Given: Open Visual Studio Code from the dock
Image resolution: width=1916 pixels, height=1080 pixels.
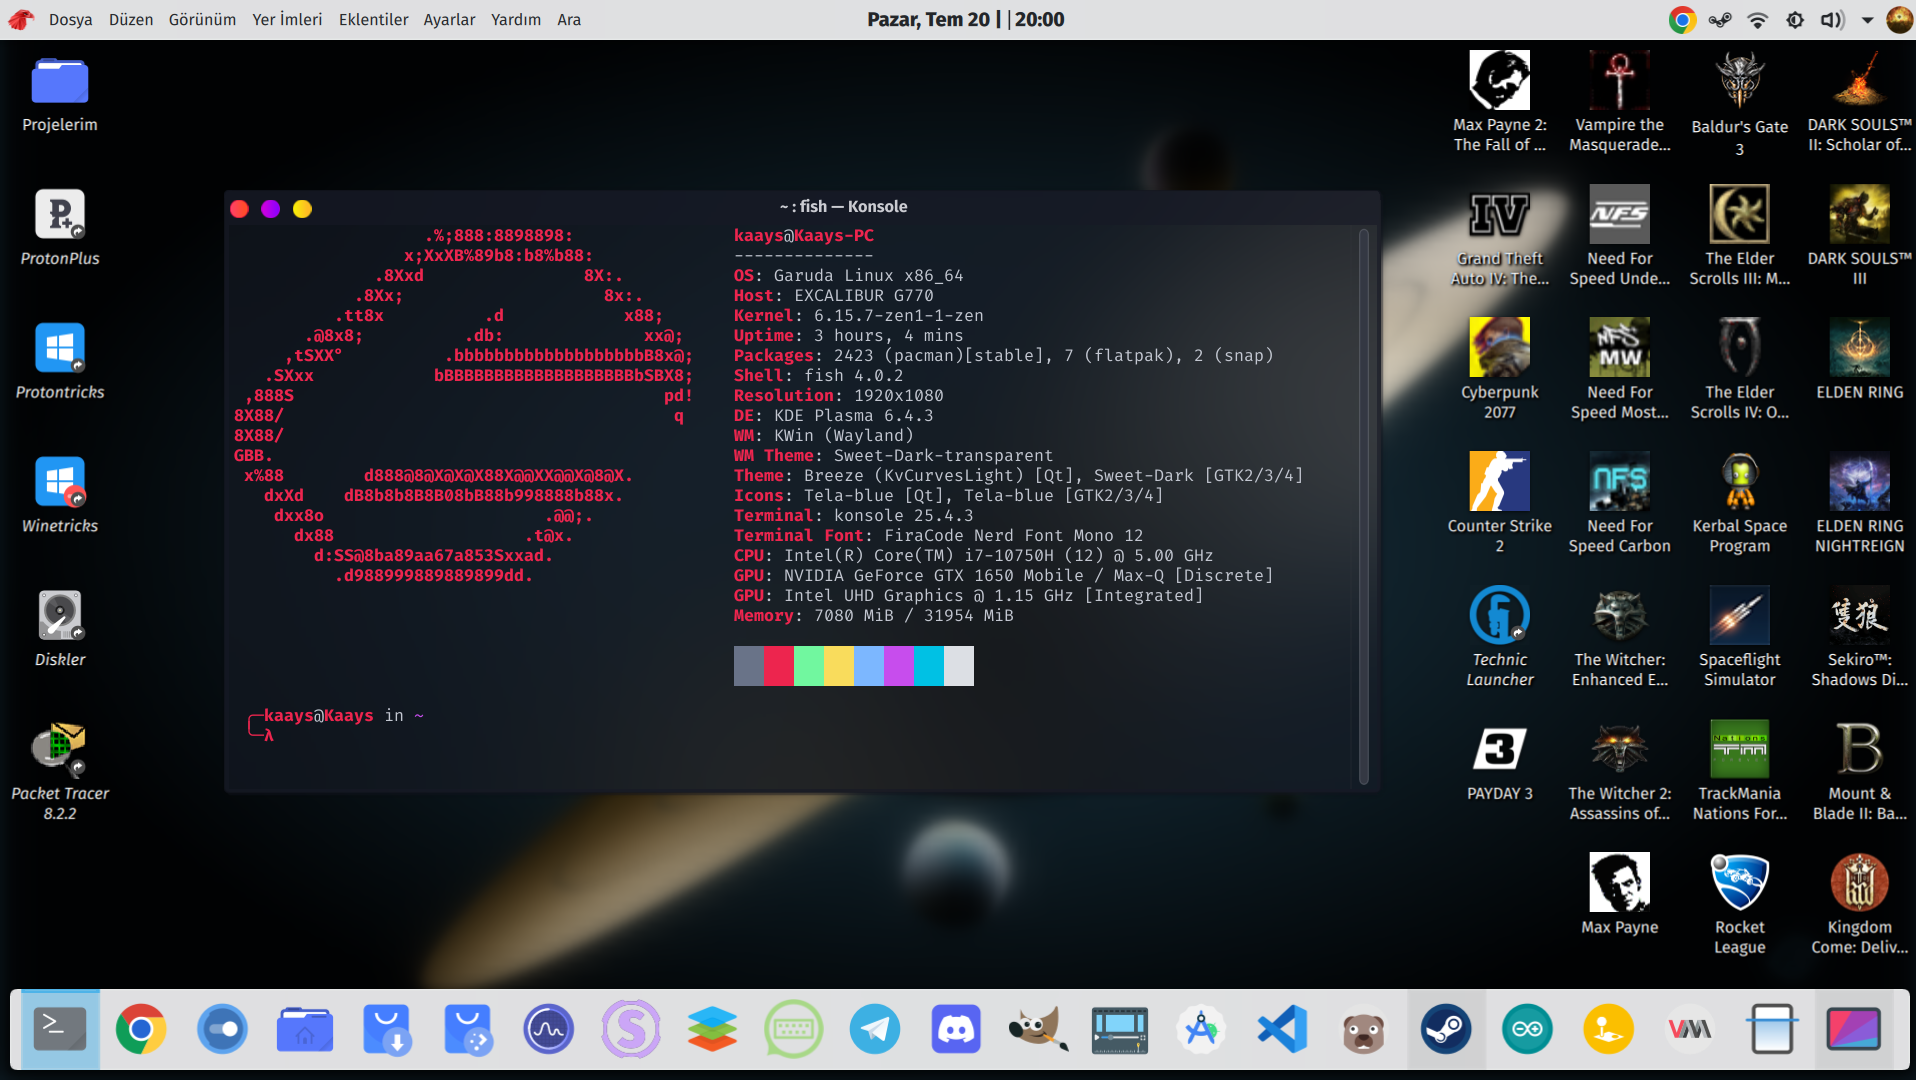Looking at the screenshot, I should coord(1283,1029).
